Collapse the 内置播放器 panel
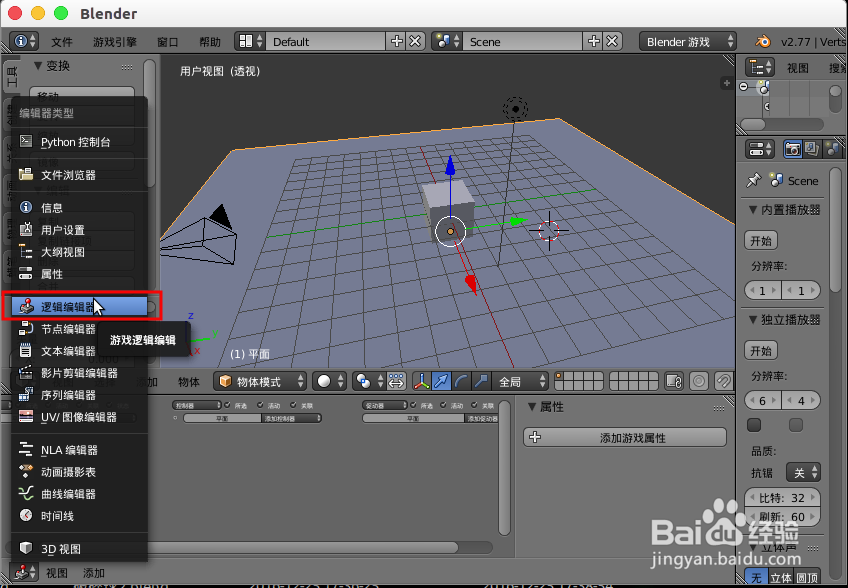 point(752,209)
